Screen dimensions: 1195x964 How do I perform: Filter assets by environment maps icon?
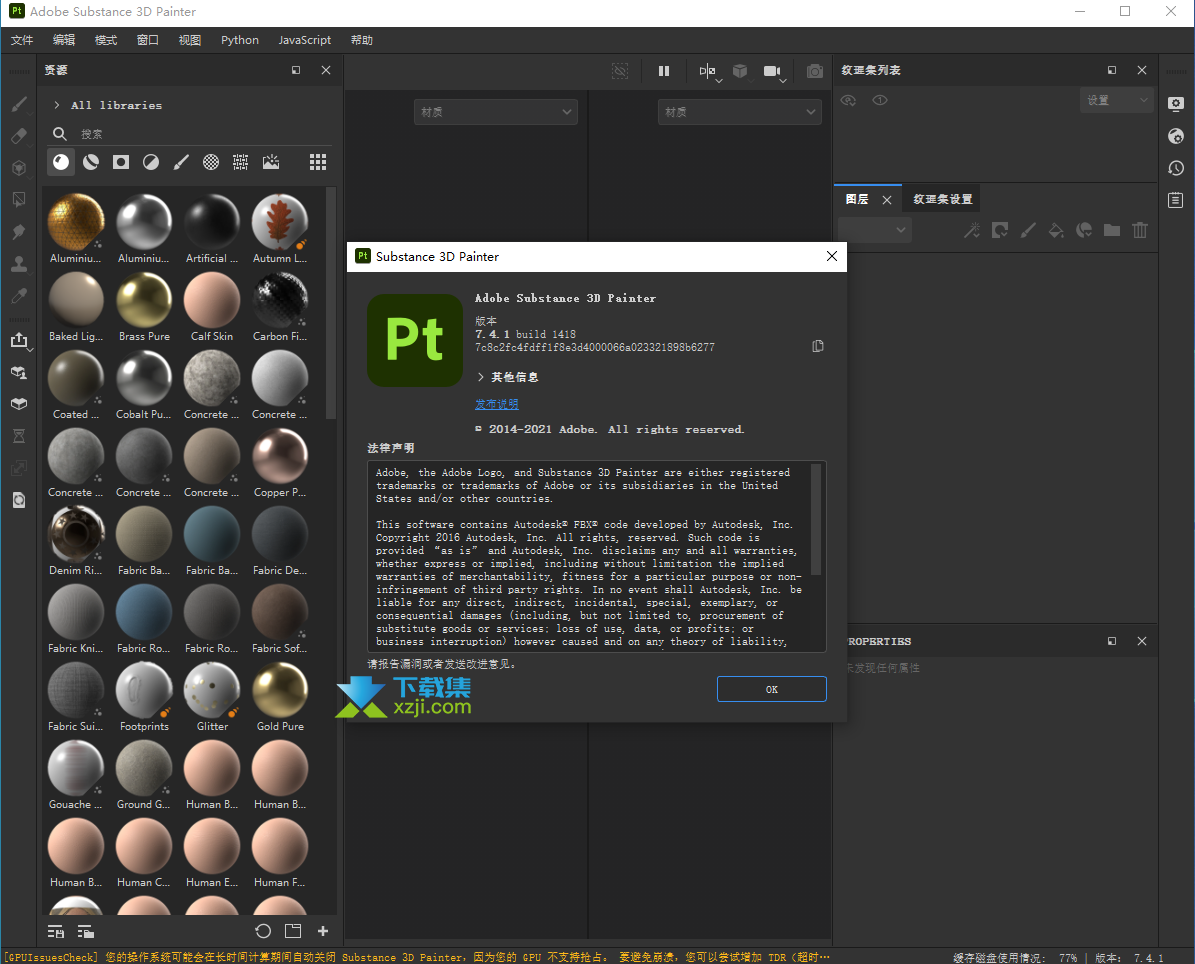(271, 162)
